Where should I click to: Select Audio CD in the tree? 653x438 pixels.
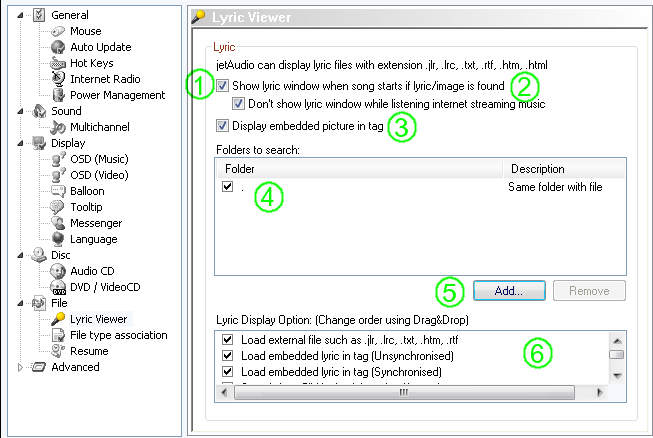pyautogui.click(x=92, y=271)
